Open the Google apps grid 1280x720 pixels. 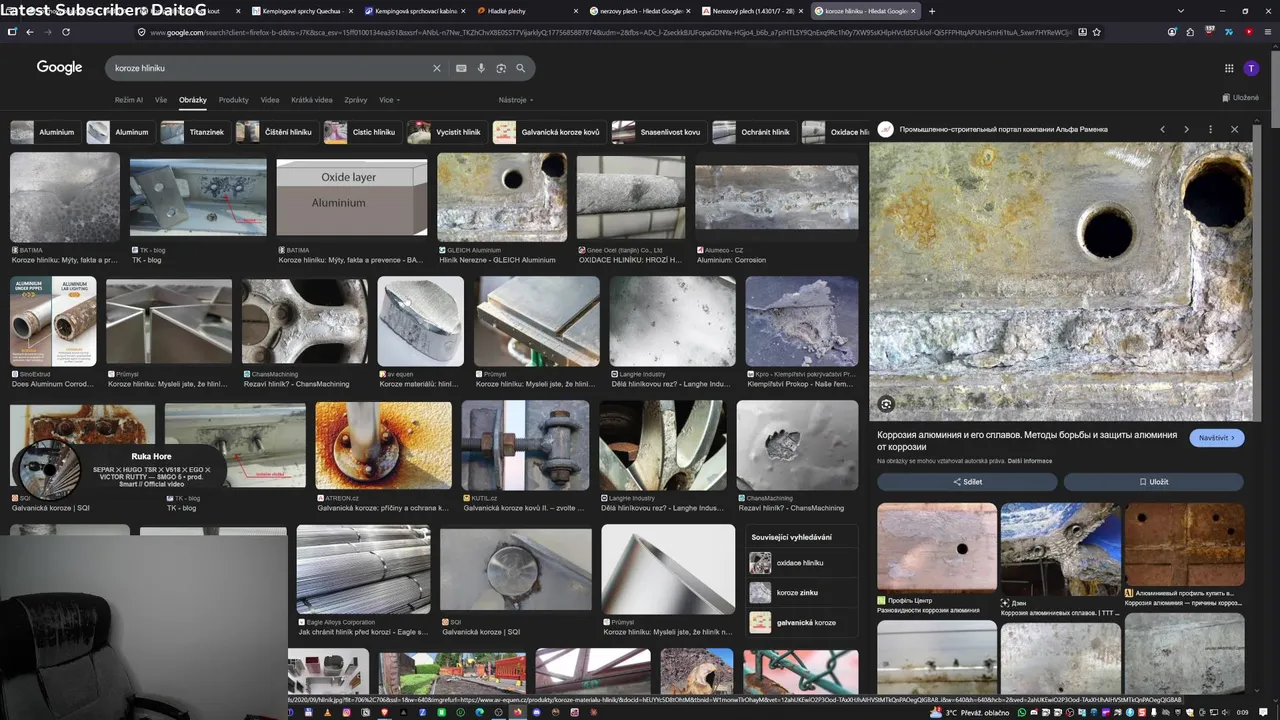[x=1229, y=68]
